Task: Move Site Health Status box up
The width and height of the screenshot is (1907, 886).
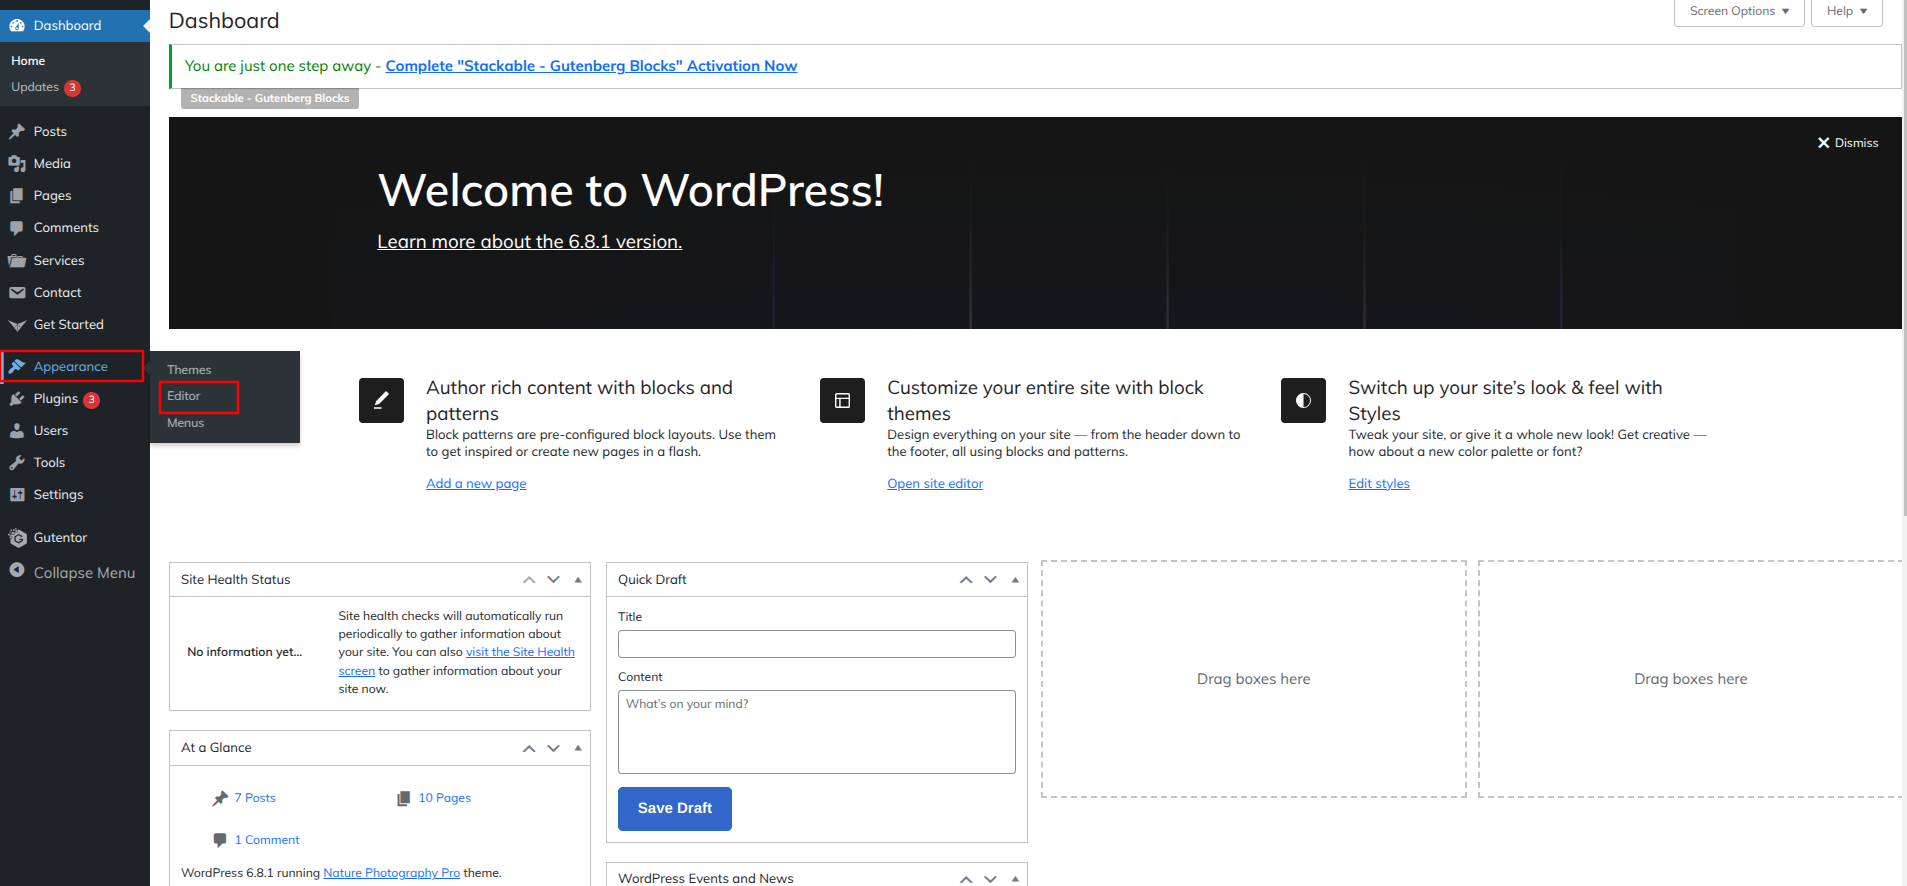Action: (529, 580)
